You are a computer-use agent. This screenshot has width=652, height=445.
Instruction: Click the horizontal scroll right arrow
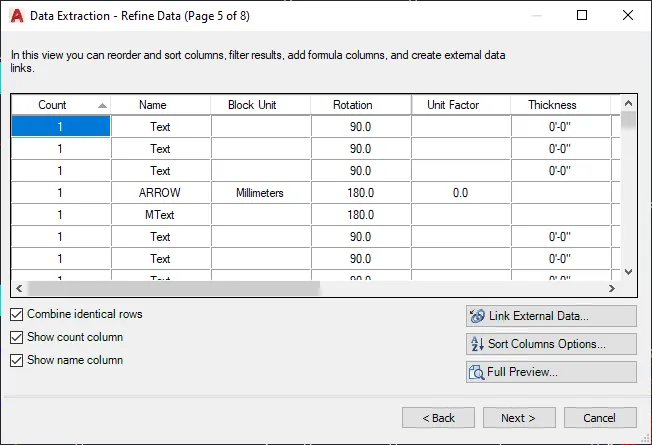coord(612,288)
